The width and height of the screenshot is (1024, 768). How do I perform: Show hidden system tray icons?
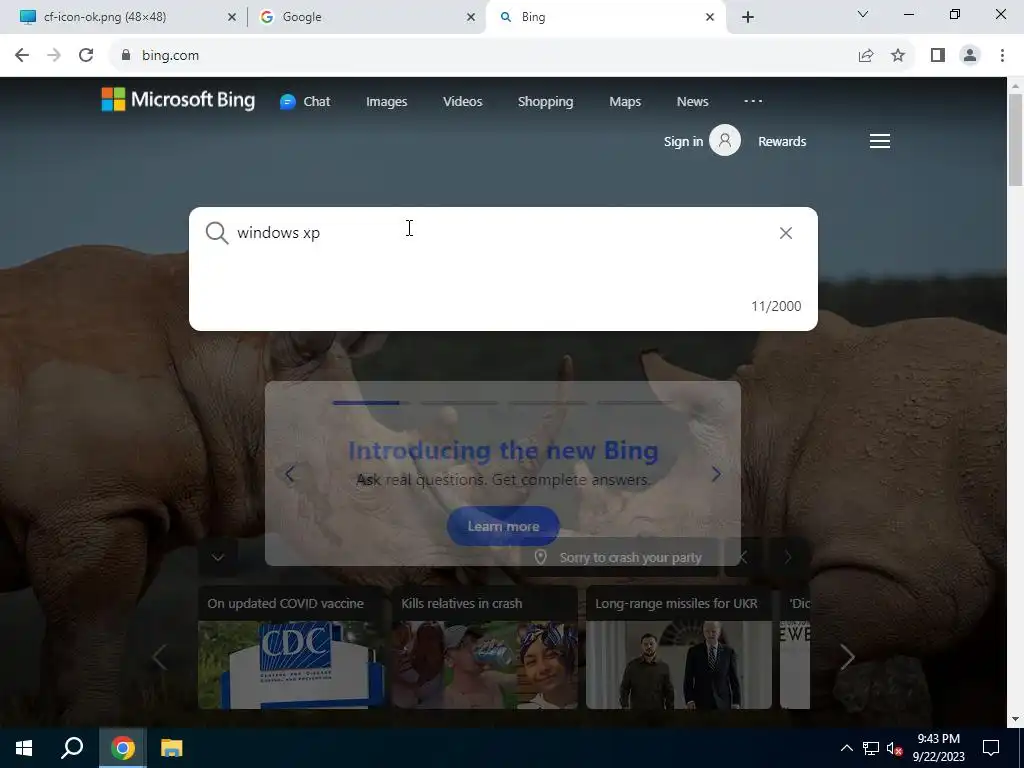[846, 748]
